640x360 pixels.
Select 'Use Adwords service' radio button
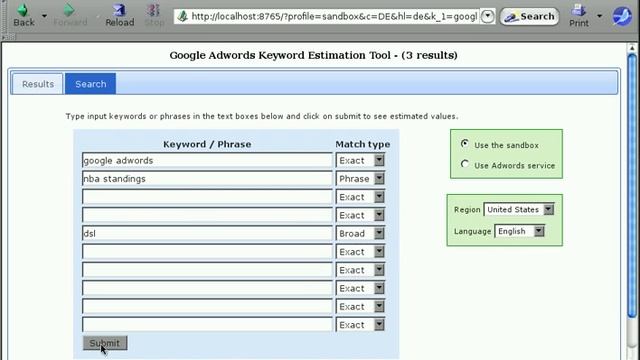pyautogui.click(x=464, y=164)
